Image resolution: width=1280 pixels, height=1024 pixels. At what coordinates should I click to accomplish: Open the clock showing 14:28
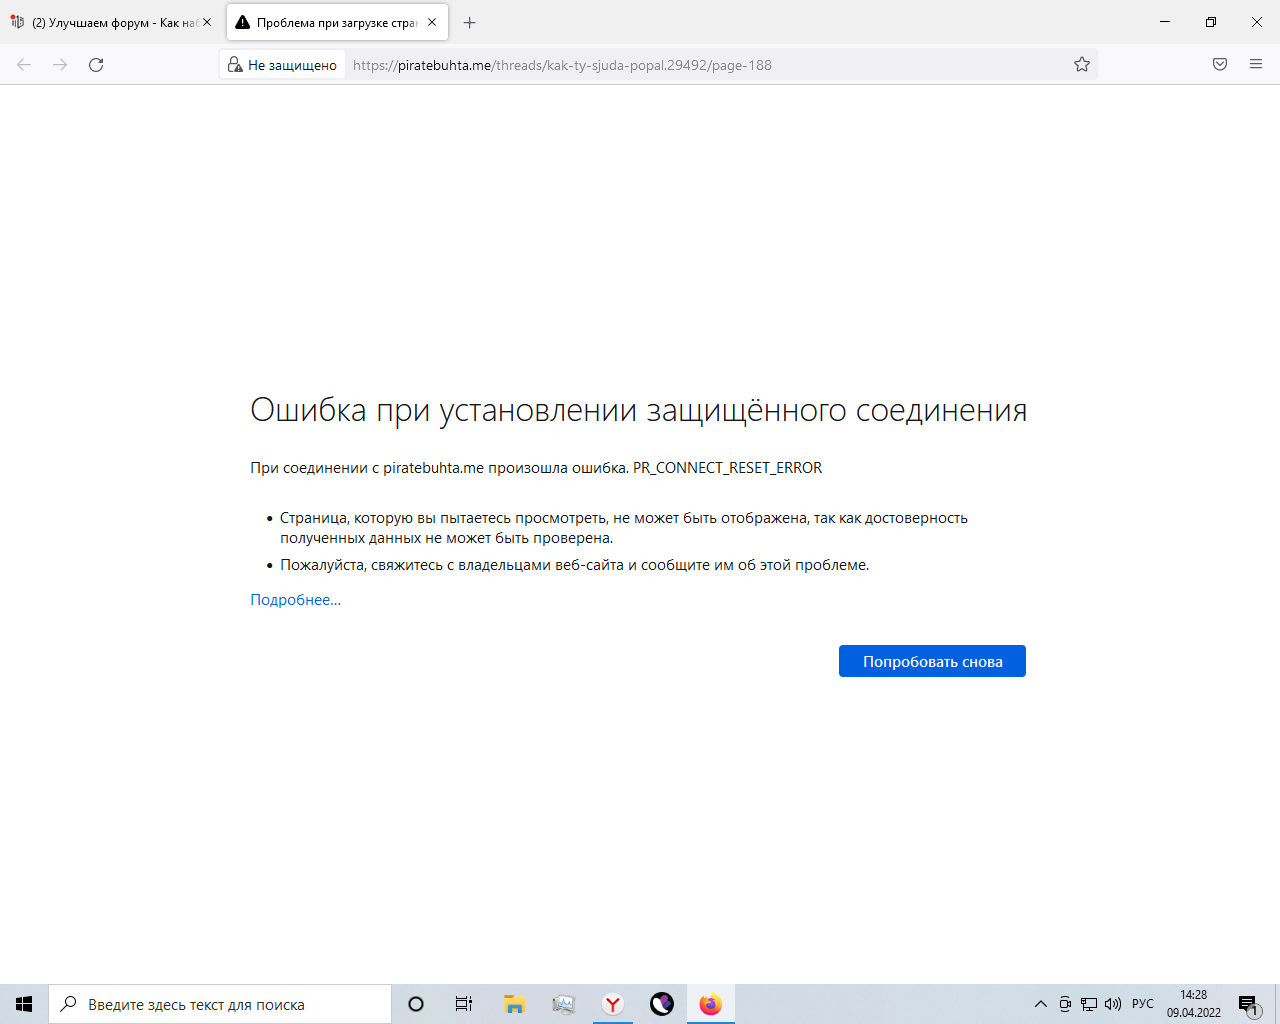pos(1194,1004)
